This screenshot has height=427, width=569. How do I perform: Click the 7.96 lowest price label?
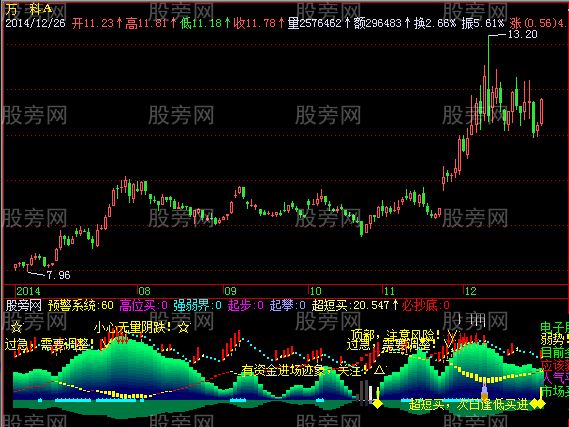(x=58, y=275)
